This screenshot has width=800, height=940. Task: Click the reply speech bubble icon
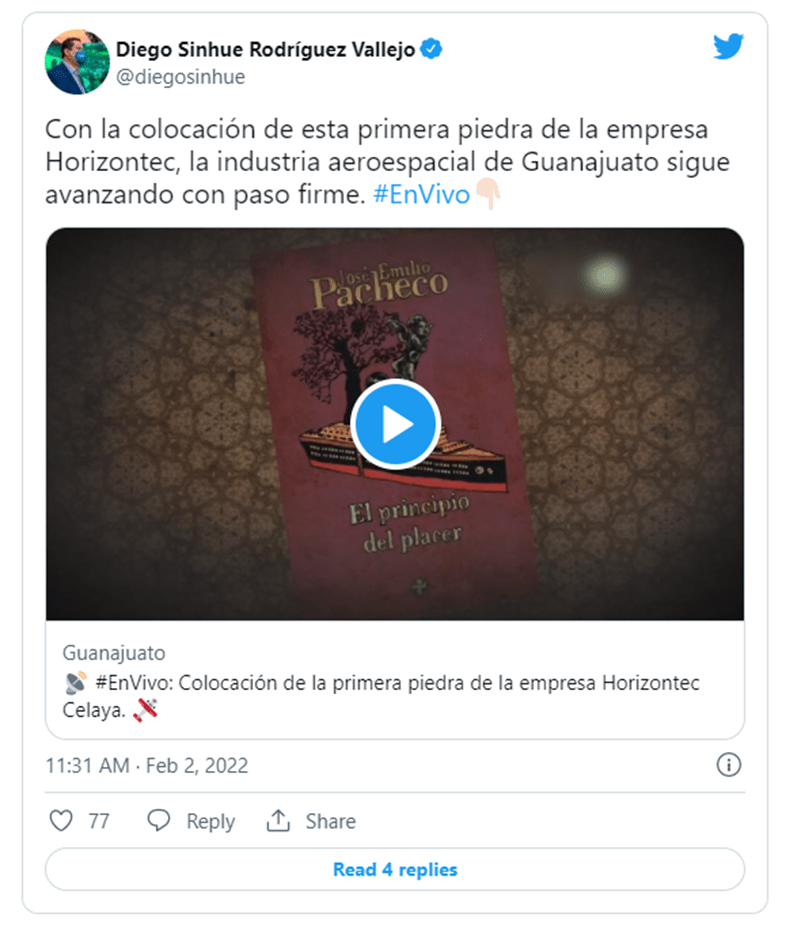click(x=159, y=820)
